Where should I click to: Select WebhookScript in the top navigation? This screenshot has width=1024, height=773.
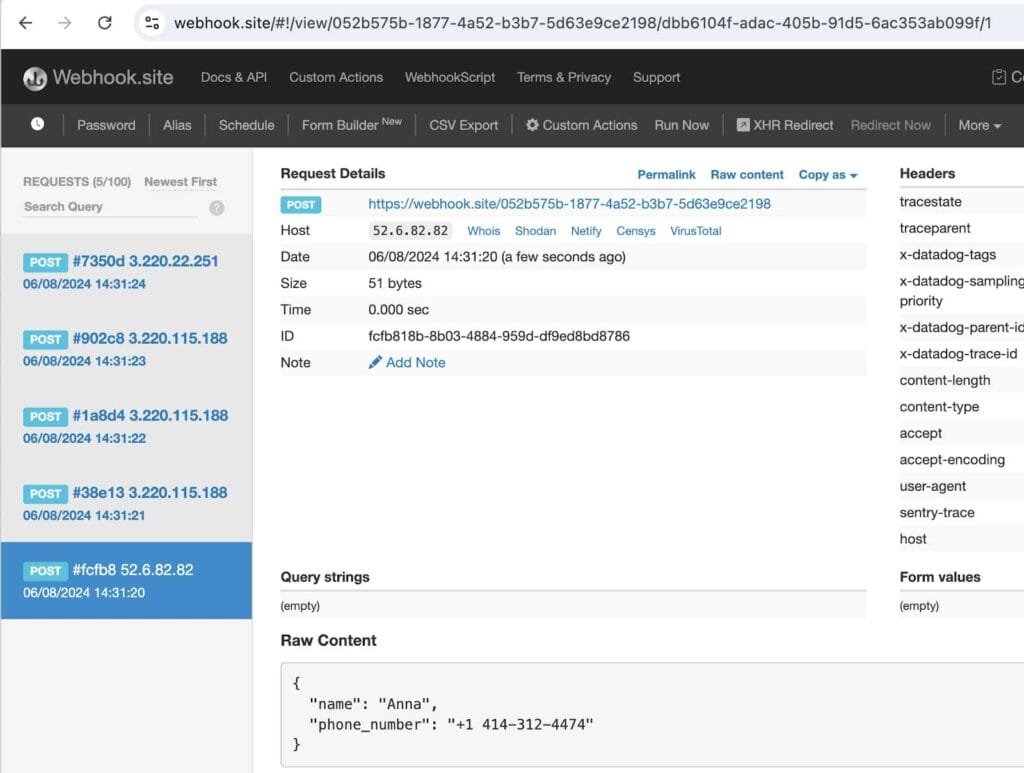point(451,77)
